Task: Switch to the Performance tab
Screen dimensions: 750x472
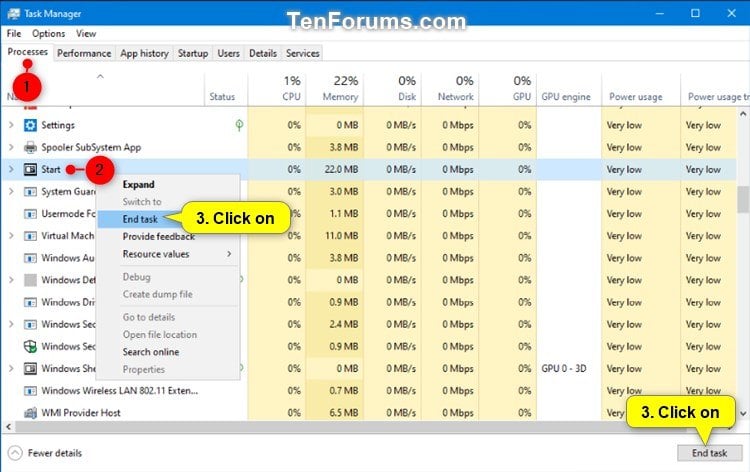Action: [x=84, y=53]
